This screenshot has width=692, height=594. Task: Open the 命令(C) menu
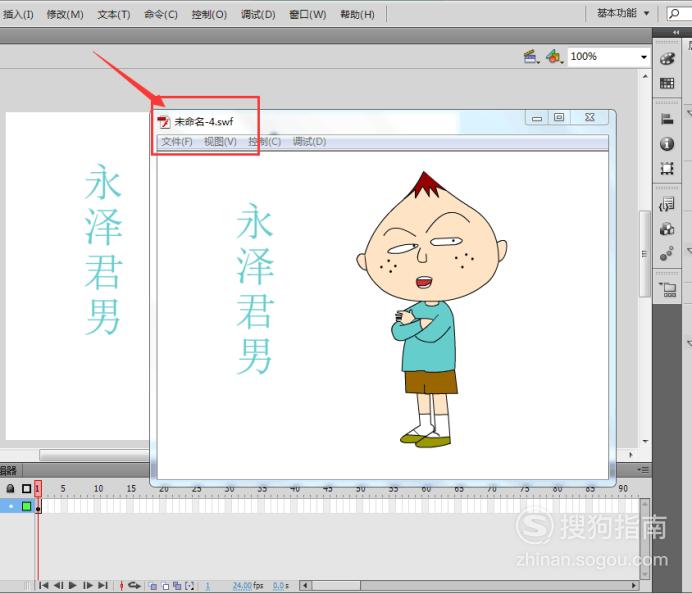tap(161, 15)
